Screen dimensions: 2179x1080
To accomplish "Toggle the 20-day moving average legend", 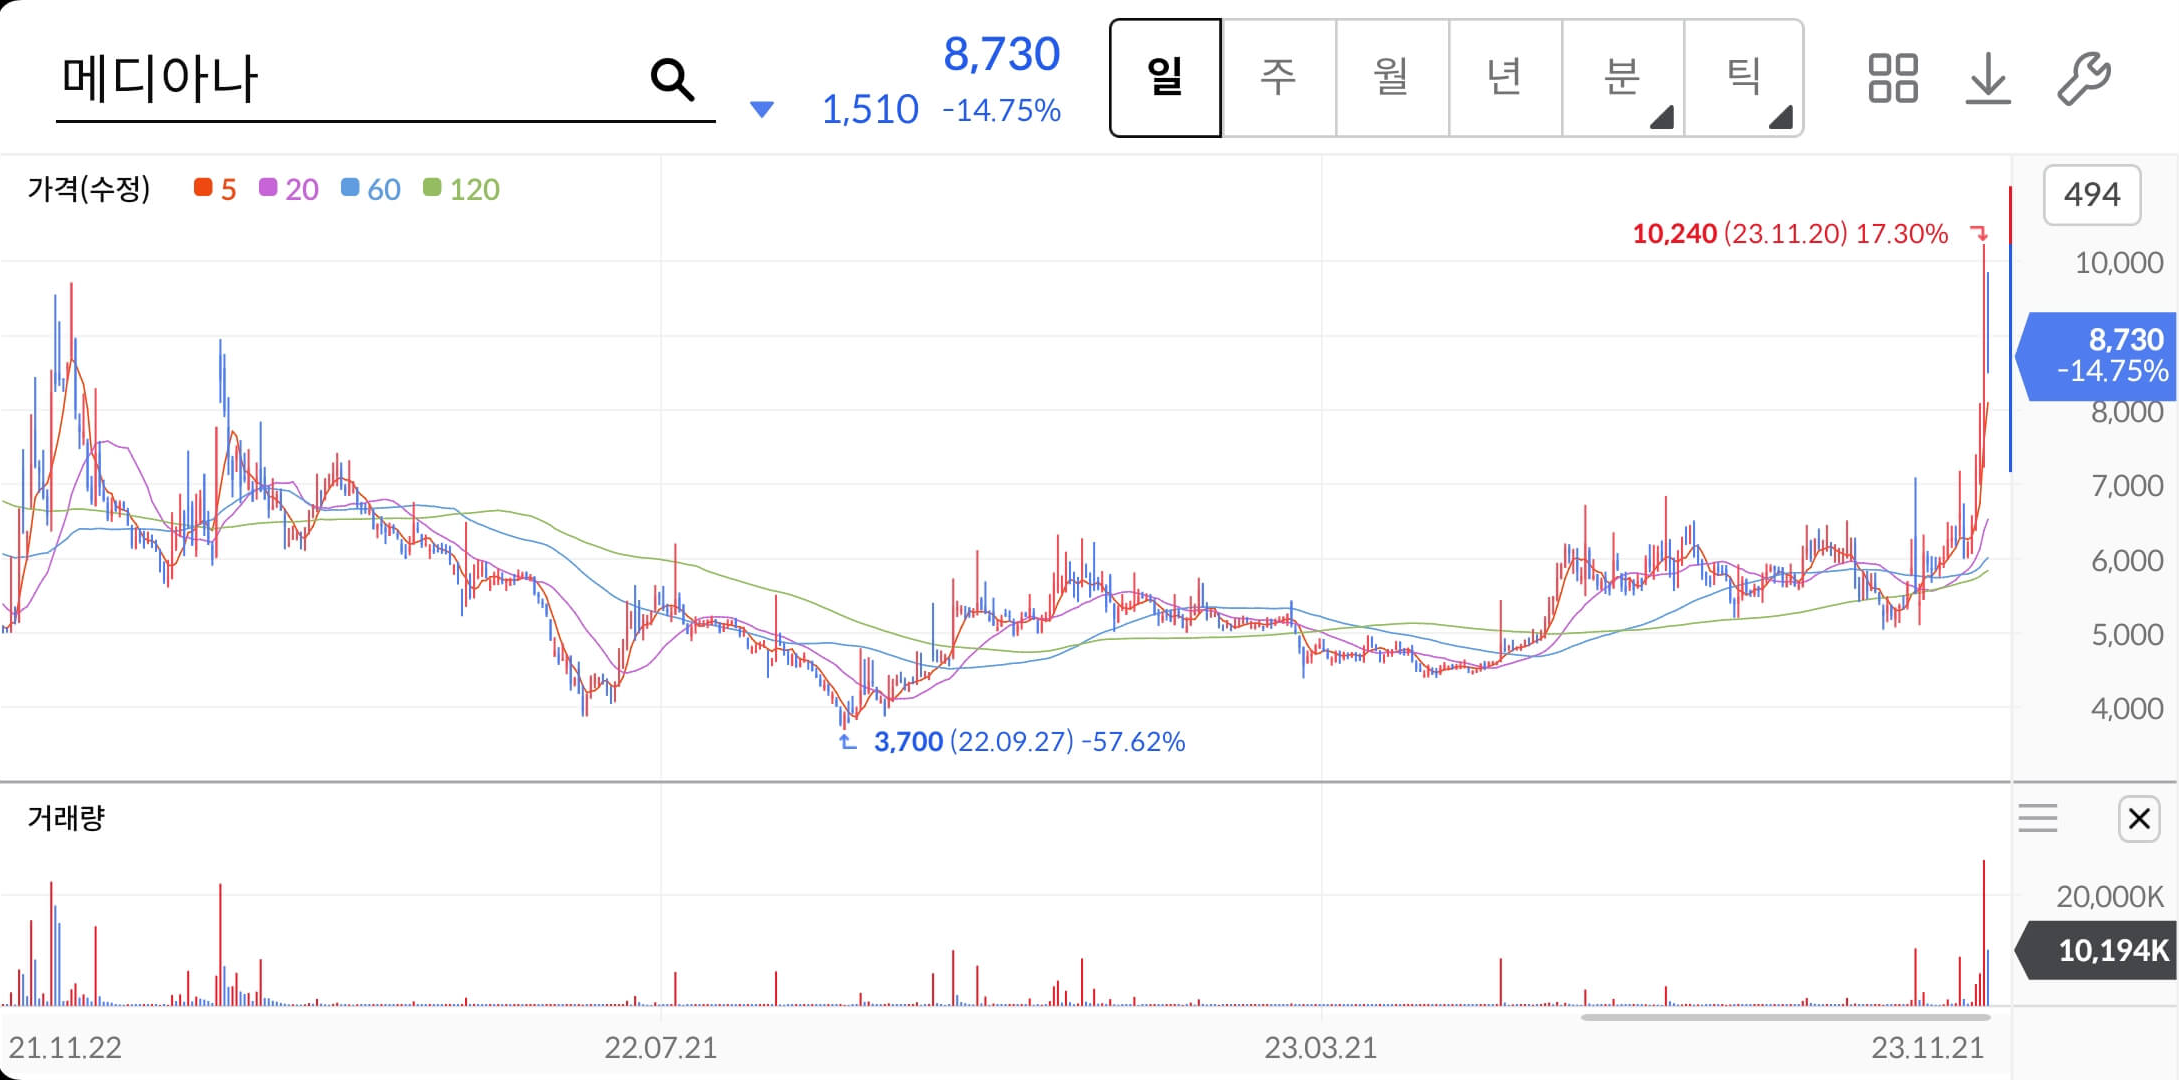I will click(x=289, y=189).
